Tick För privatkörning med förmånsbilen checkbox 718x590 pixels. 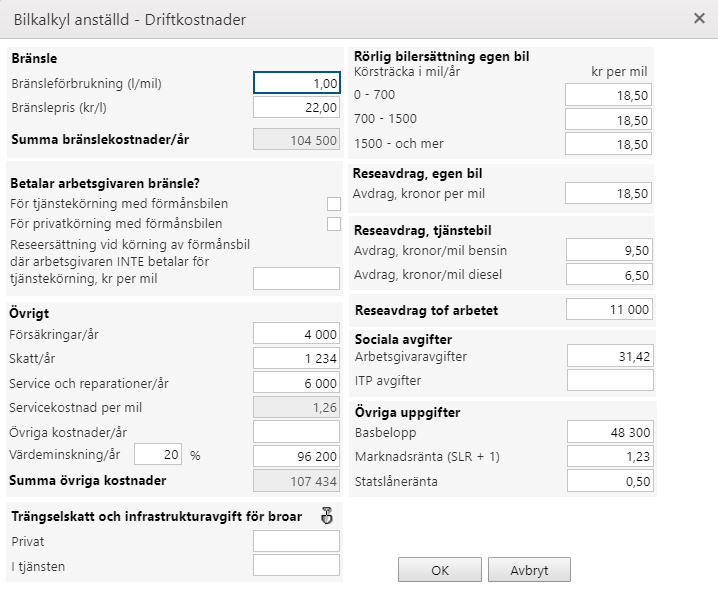(334, 224)
